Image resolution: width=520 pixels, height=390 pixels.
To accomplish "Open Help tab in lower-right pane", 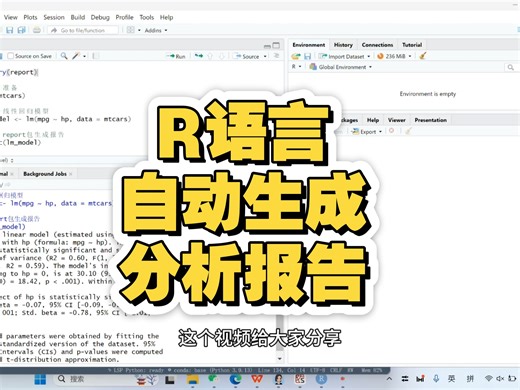I will 373,120.
